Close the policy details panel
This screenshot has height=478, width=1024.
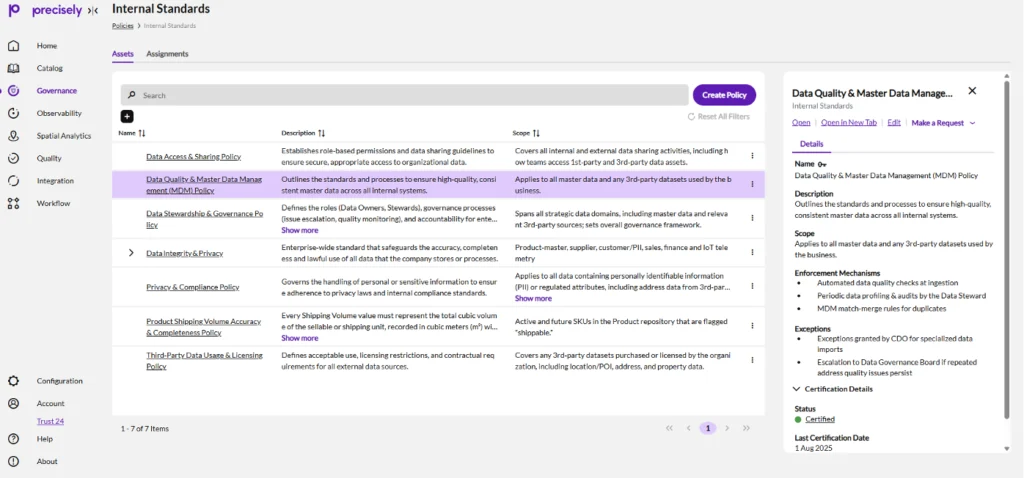tap(971, 91)
